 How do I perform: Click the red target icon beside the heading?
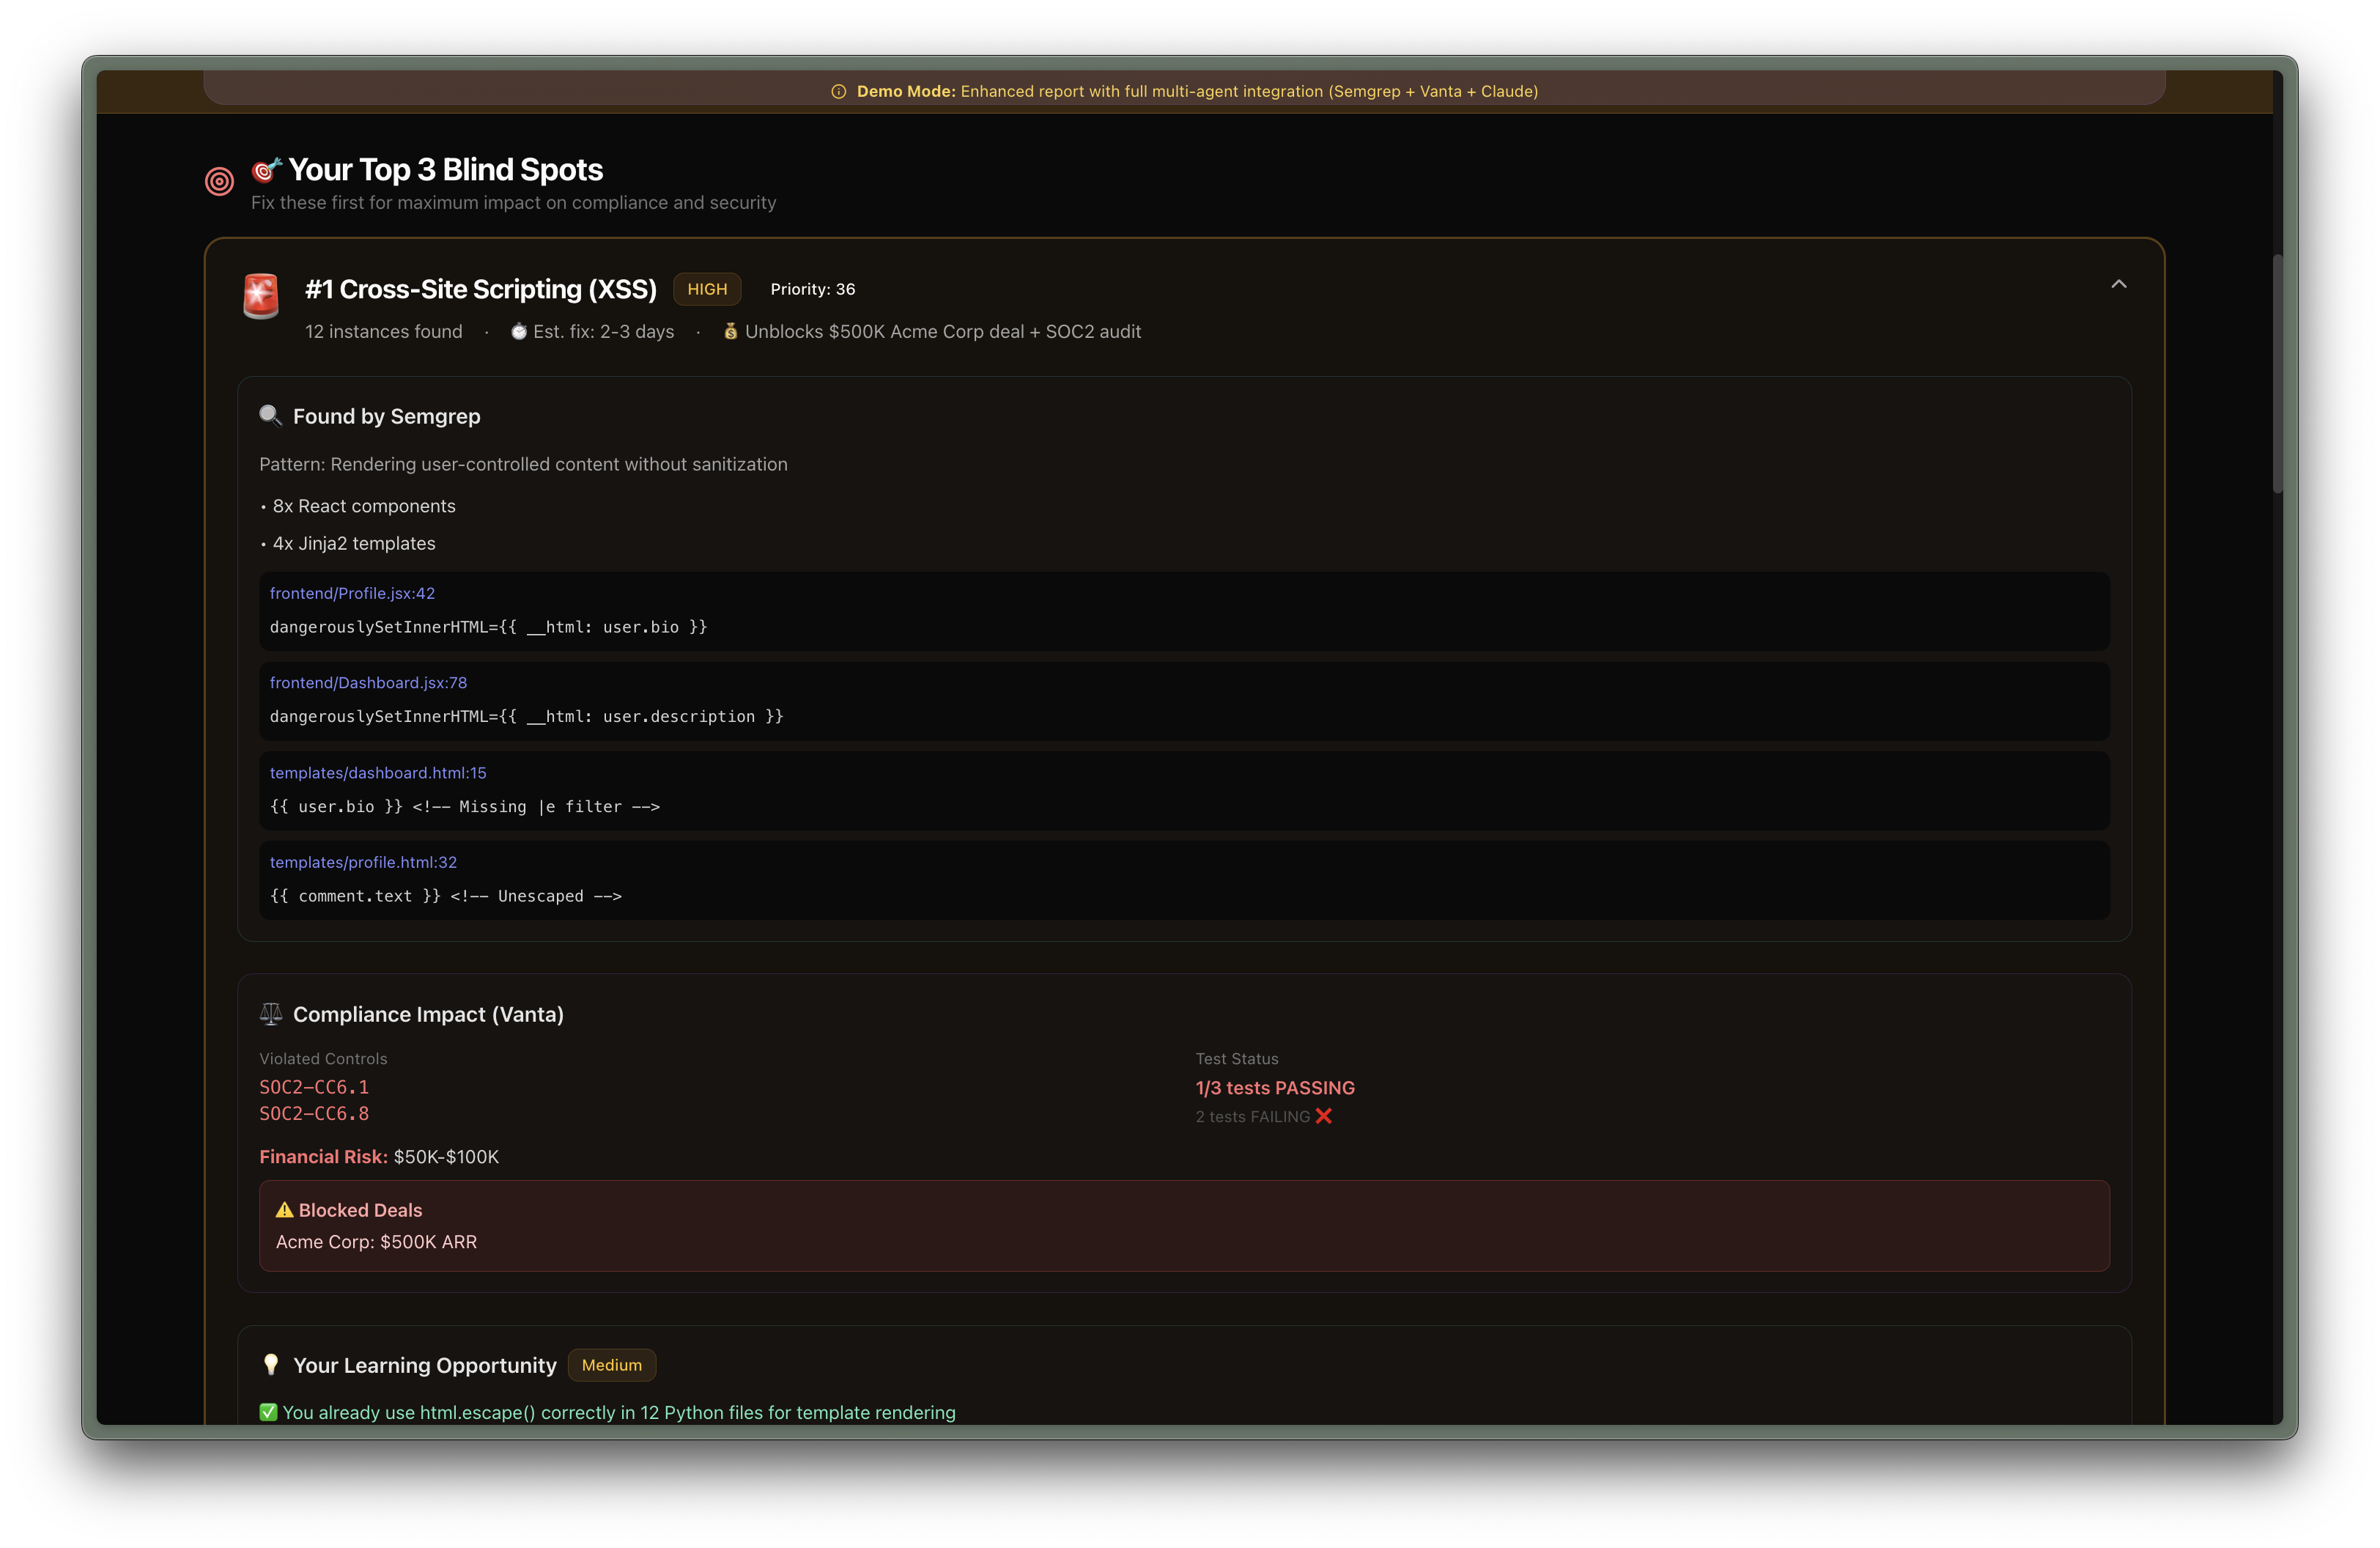tap(219, 182)
